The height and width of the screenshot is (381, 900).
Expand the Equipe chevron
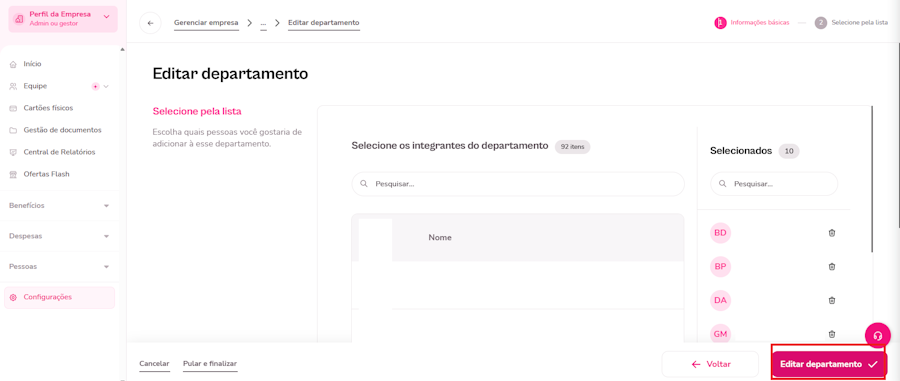[x=106, y=86]
